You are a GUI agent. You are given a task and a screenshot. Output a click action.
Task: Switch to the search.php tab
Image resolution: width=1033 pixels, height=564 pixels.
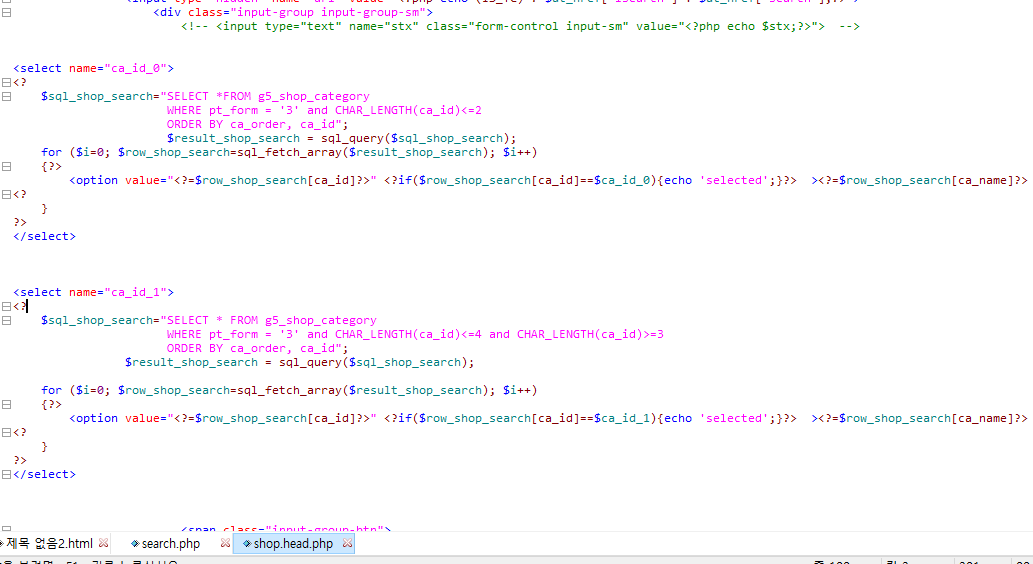click(171, 544)
